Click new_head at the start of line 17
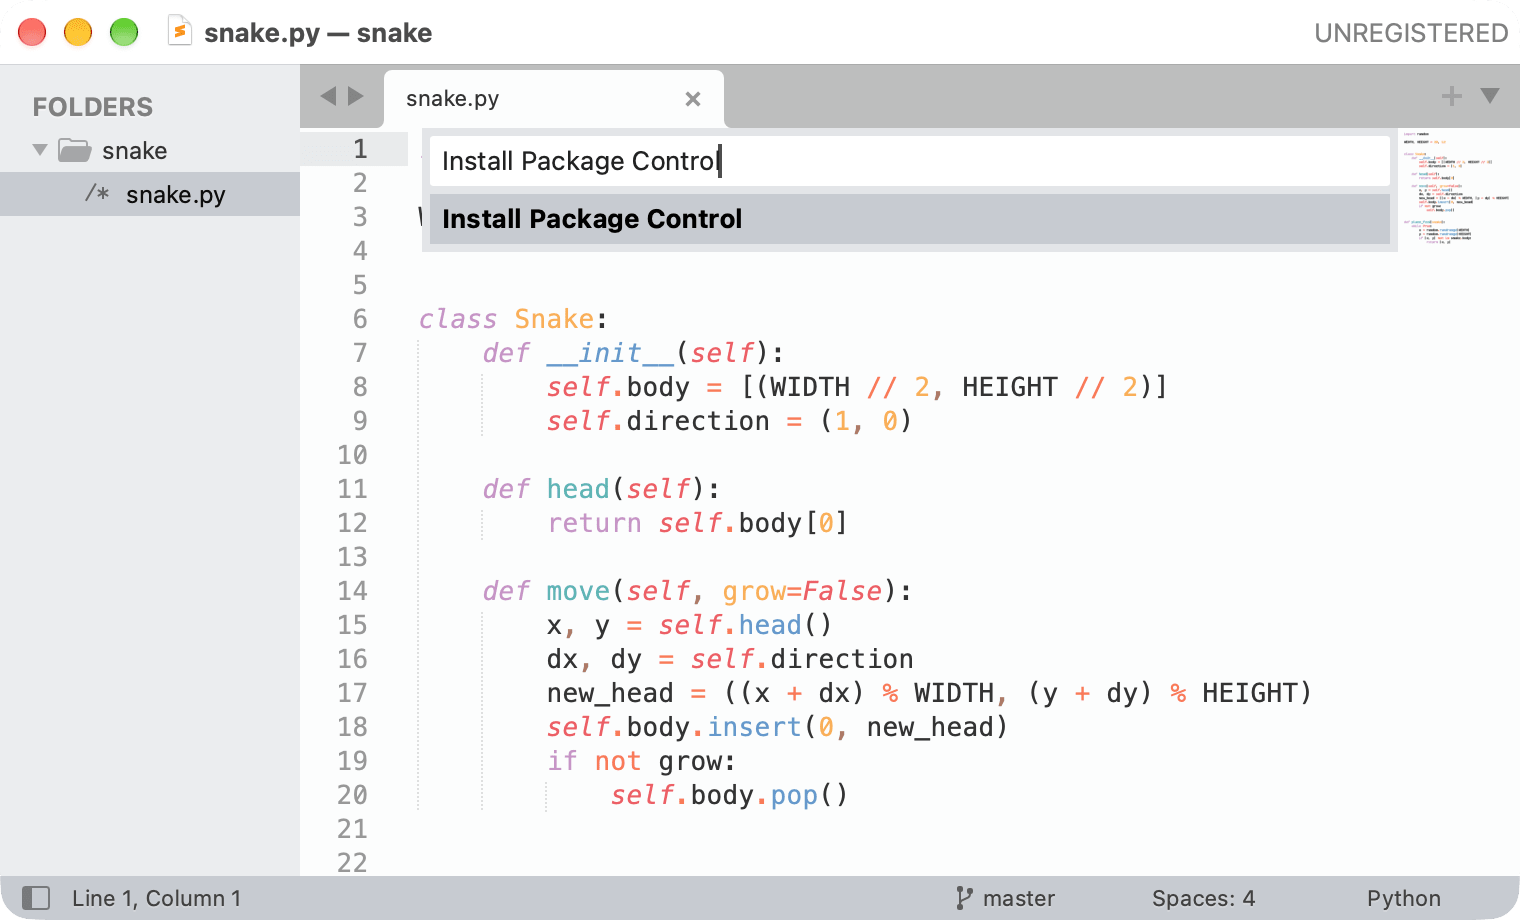 pos(610,693)
